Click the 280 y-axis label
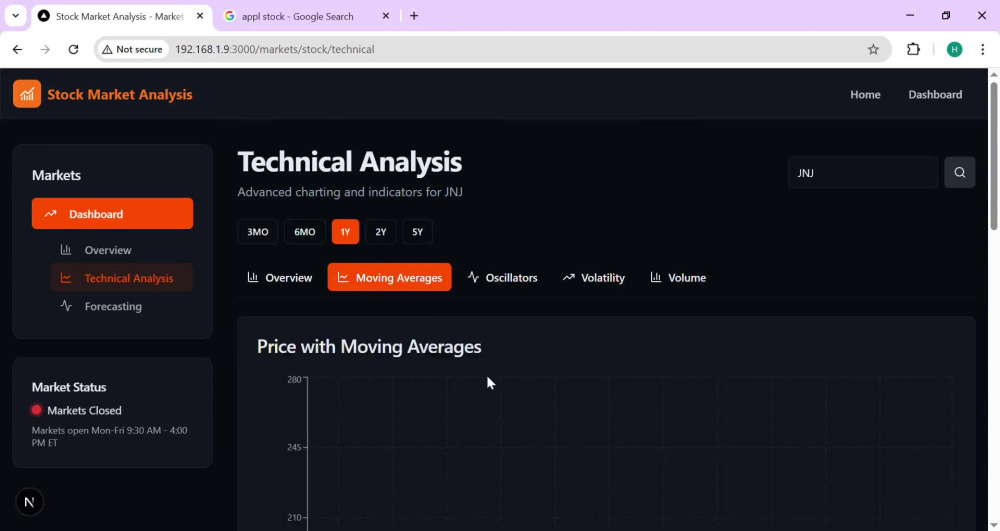Screen dimensions: 1000x531 (x=294, y=379)
